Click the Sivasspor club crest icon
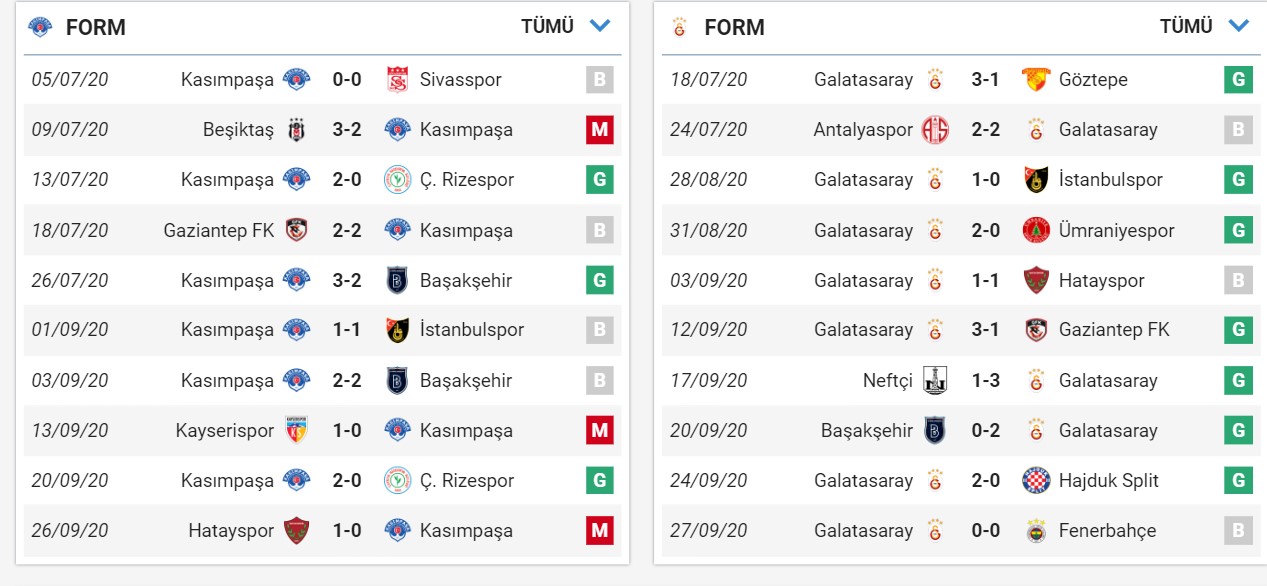The image size is (1267, 586). (398, 80)
